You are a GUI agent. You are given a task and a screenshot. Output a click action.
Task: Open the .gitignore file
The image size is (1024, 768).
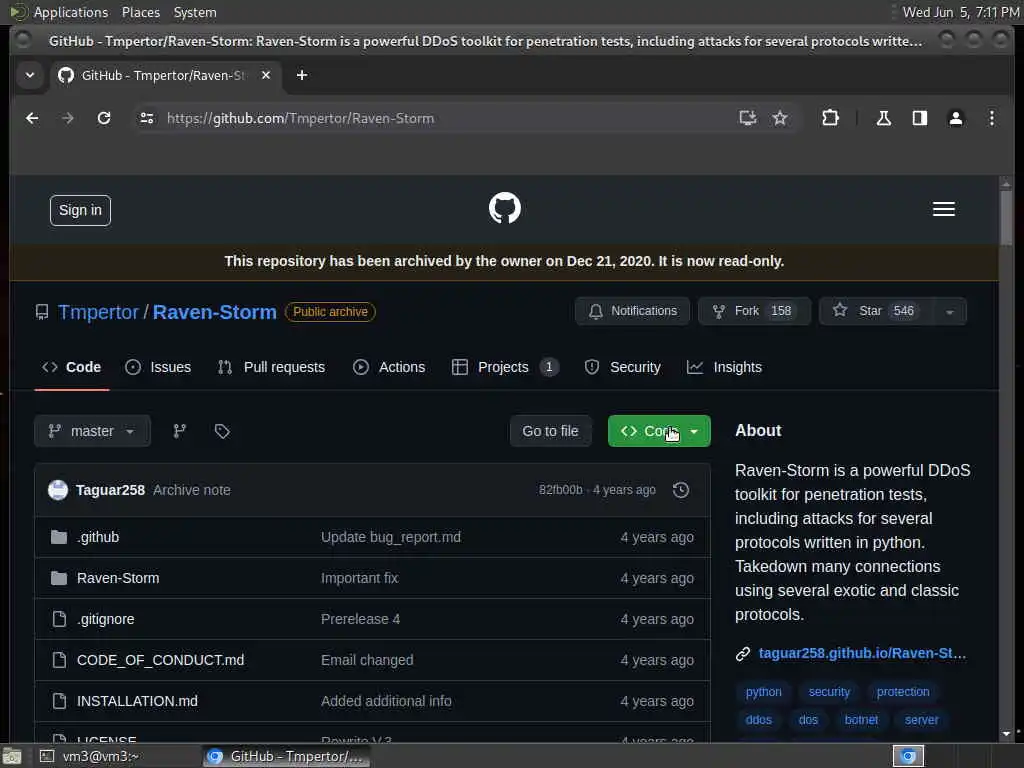coord(106,619)
